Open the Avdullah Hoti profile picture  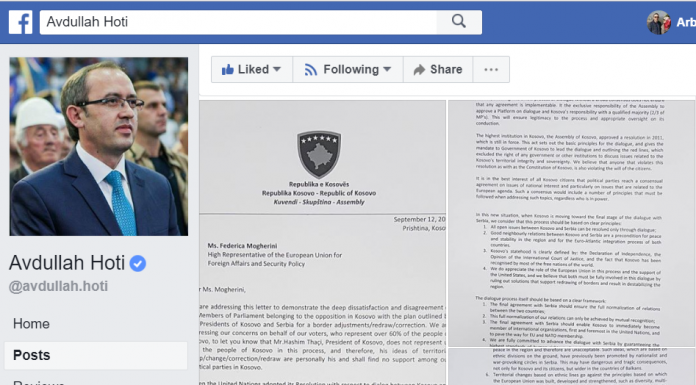click(99, 147)
